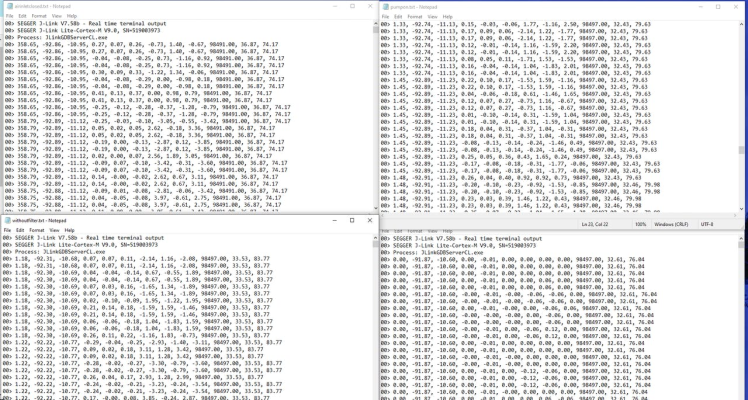Click 'Process: JLinkGDBServerCL.exe' line in withoutfilter.txt
The width and height of the screenshot is (748, 400).
pyautogui.click(x=54, y=252)
